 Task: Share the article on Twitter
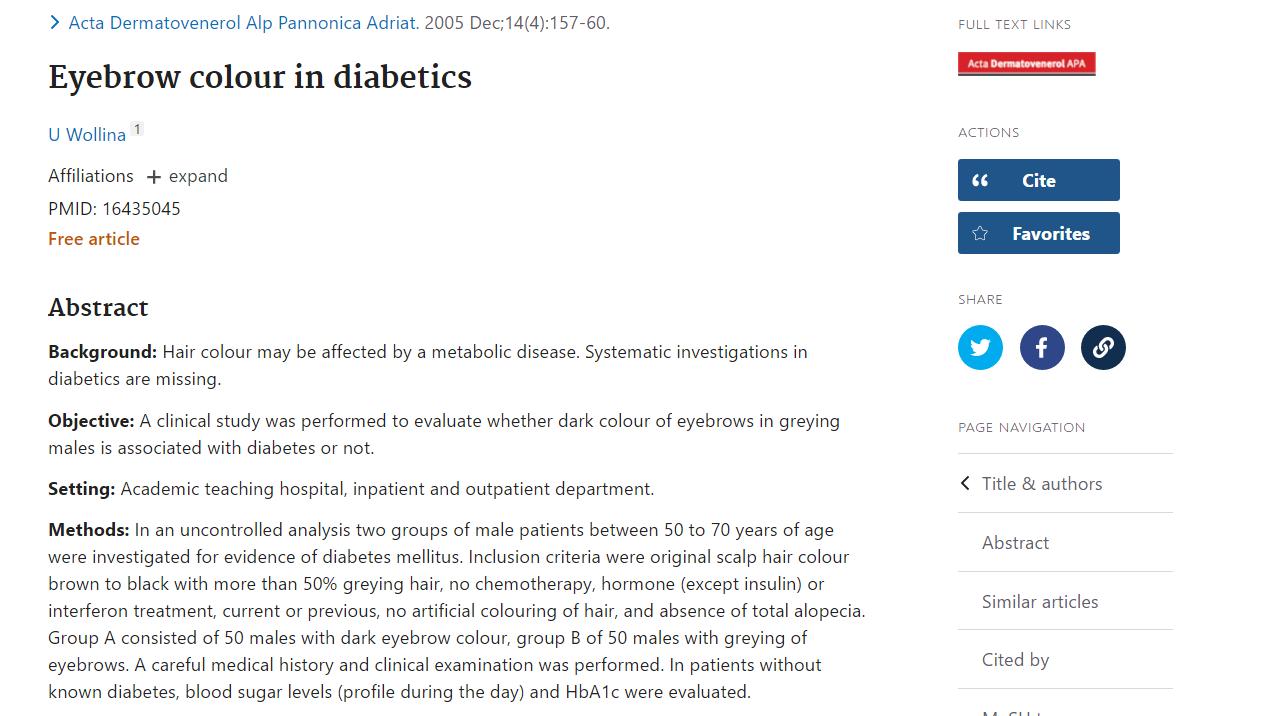click(x=980, y=348)
